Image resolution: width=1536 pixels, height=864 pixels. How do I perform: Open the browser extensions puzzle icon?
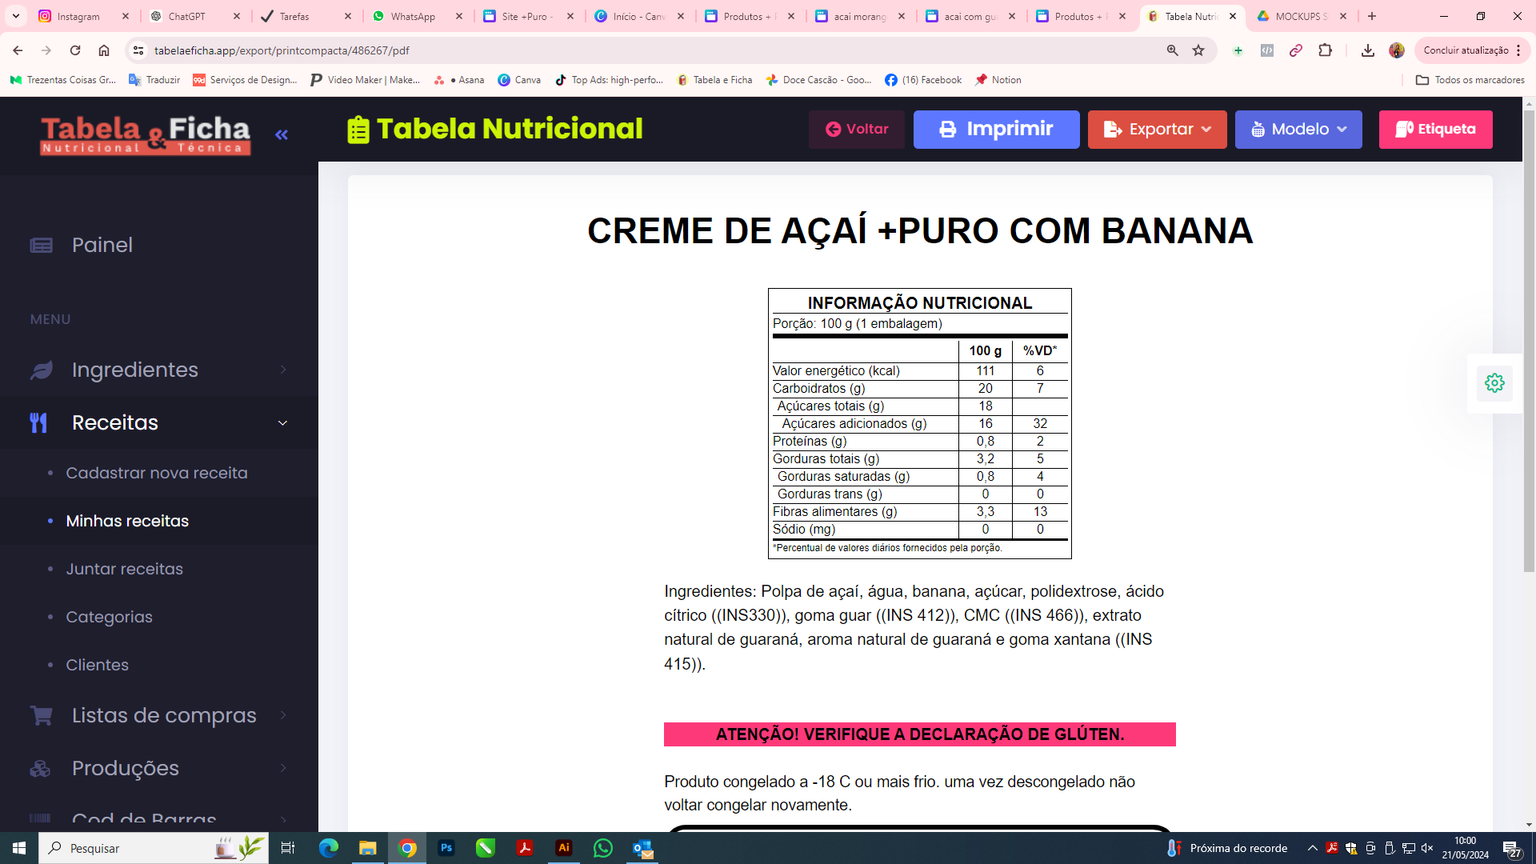(x=1325, y=50)
